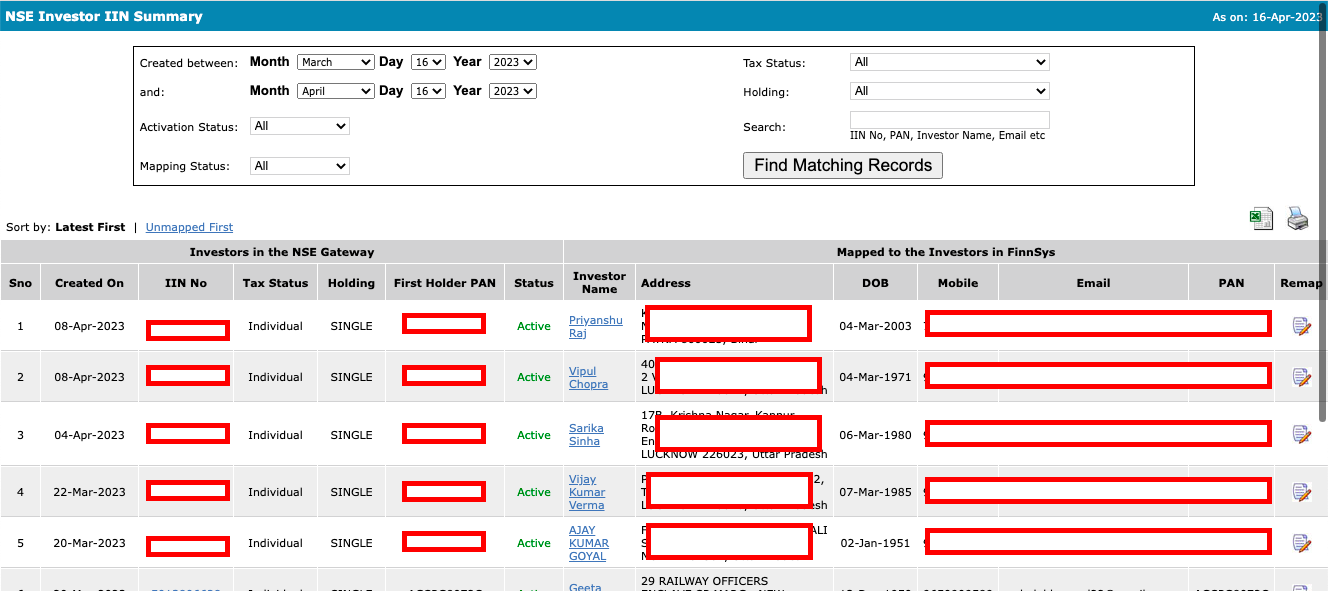Select created date 04-Apr-2023 cell
The image size is (1328, 591).
(x=90, y=435)
